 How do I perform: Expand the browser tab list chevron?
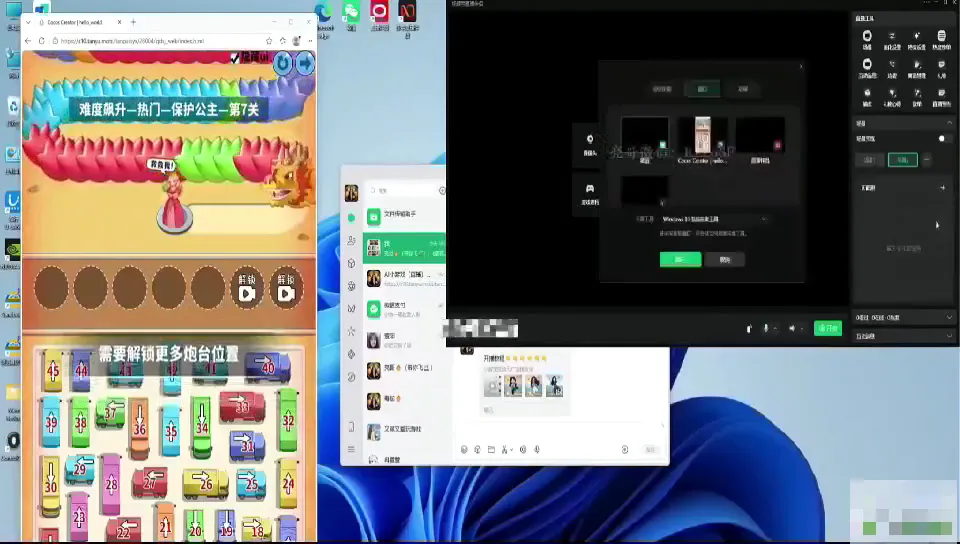pos(28,22)
